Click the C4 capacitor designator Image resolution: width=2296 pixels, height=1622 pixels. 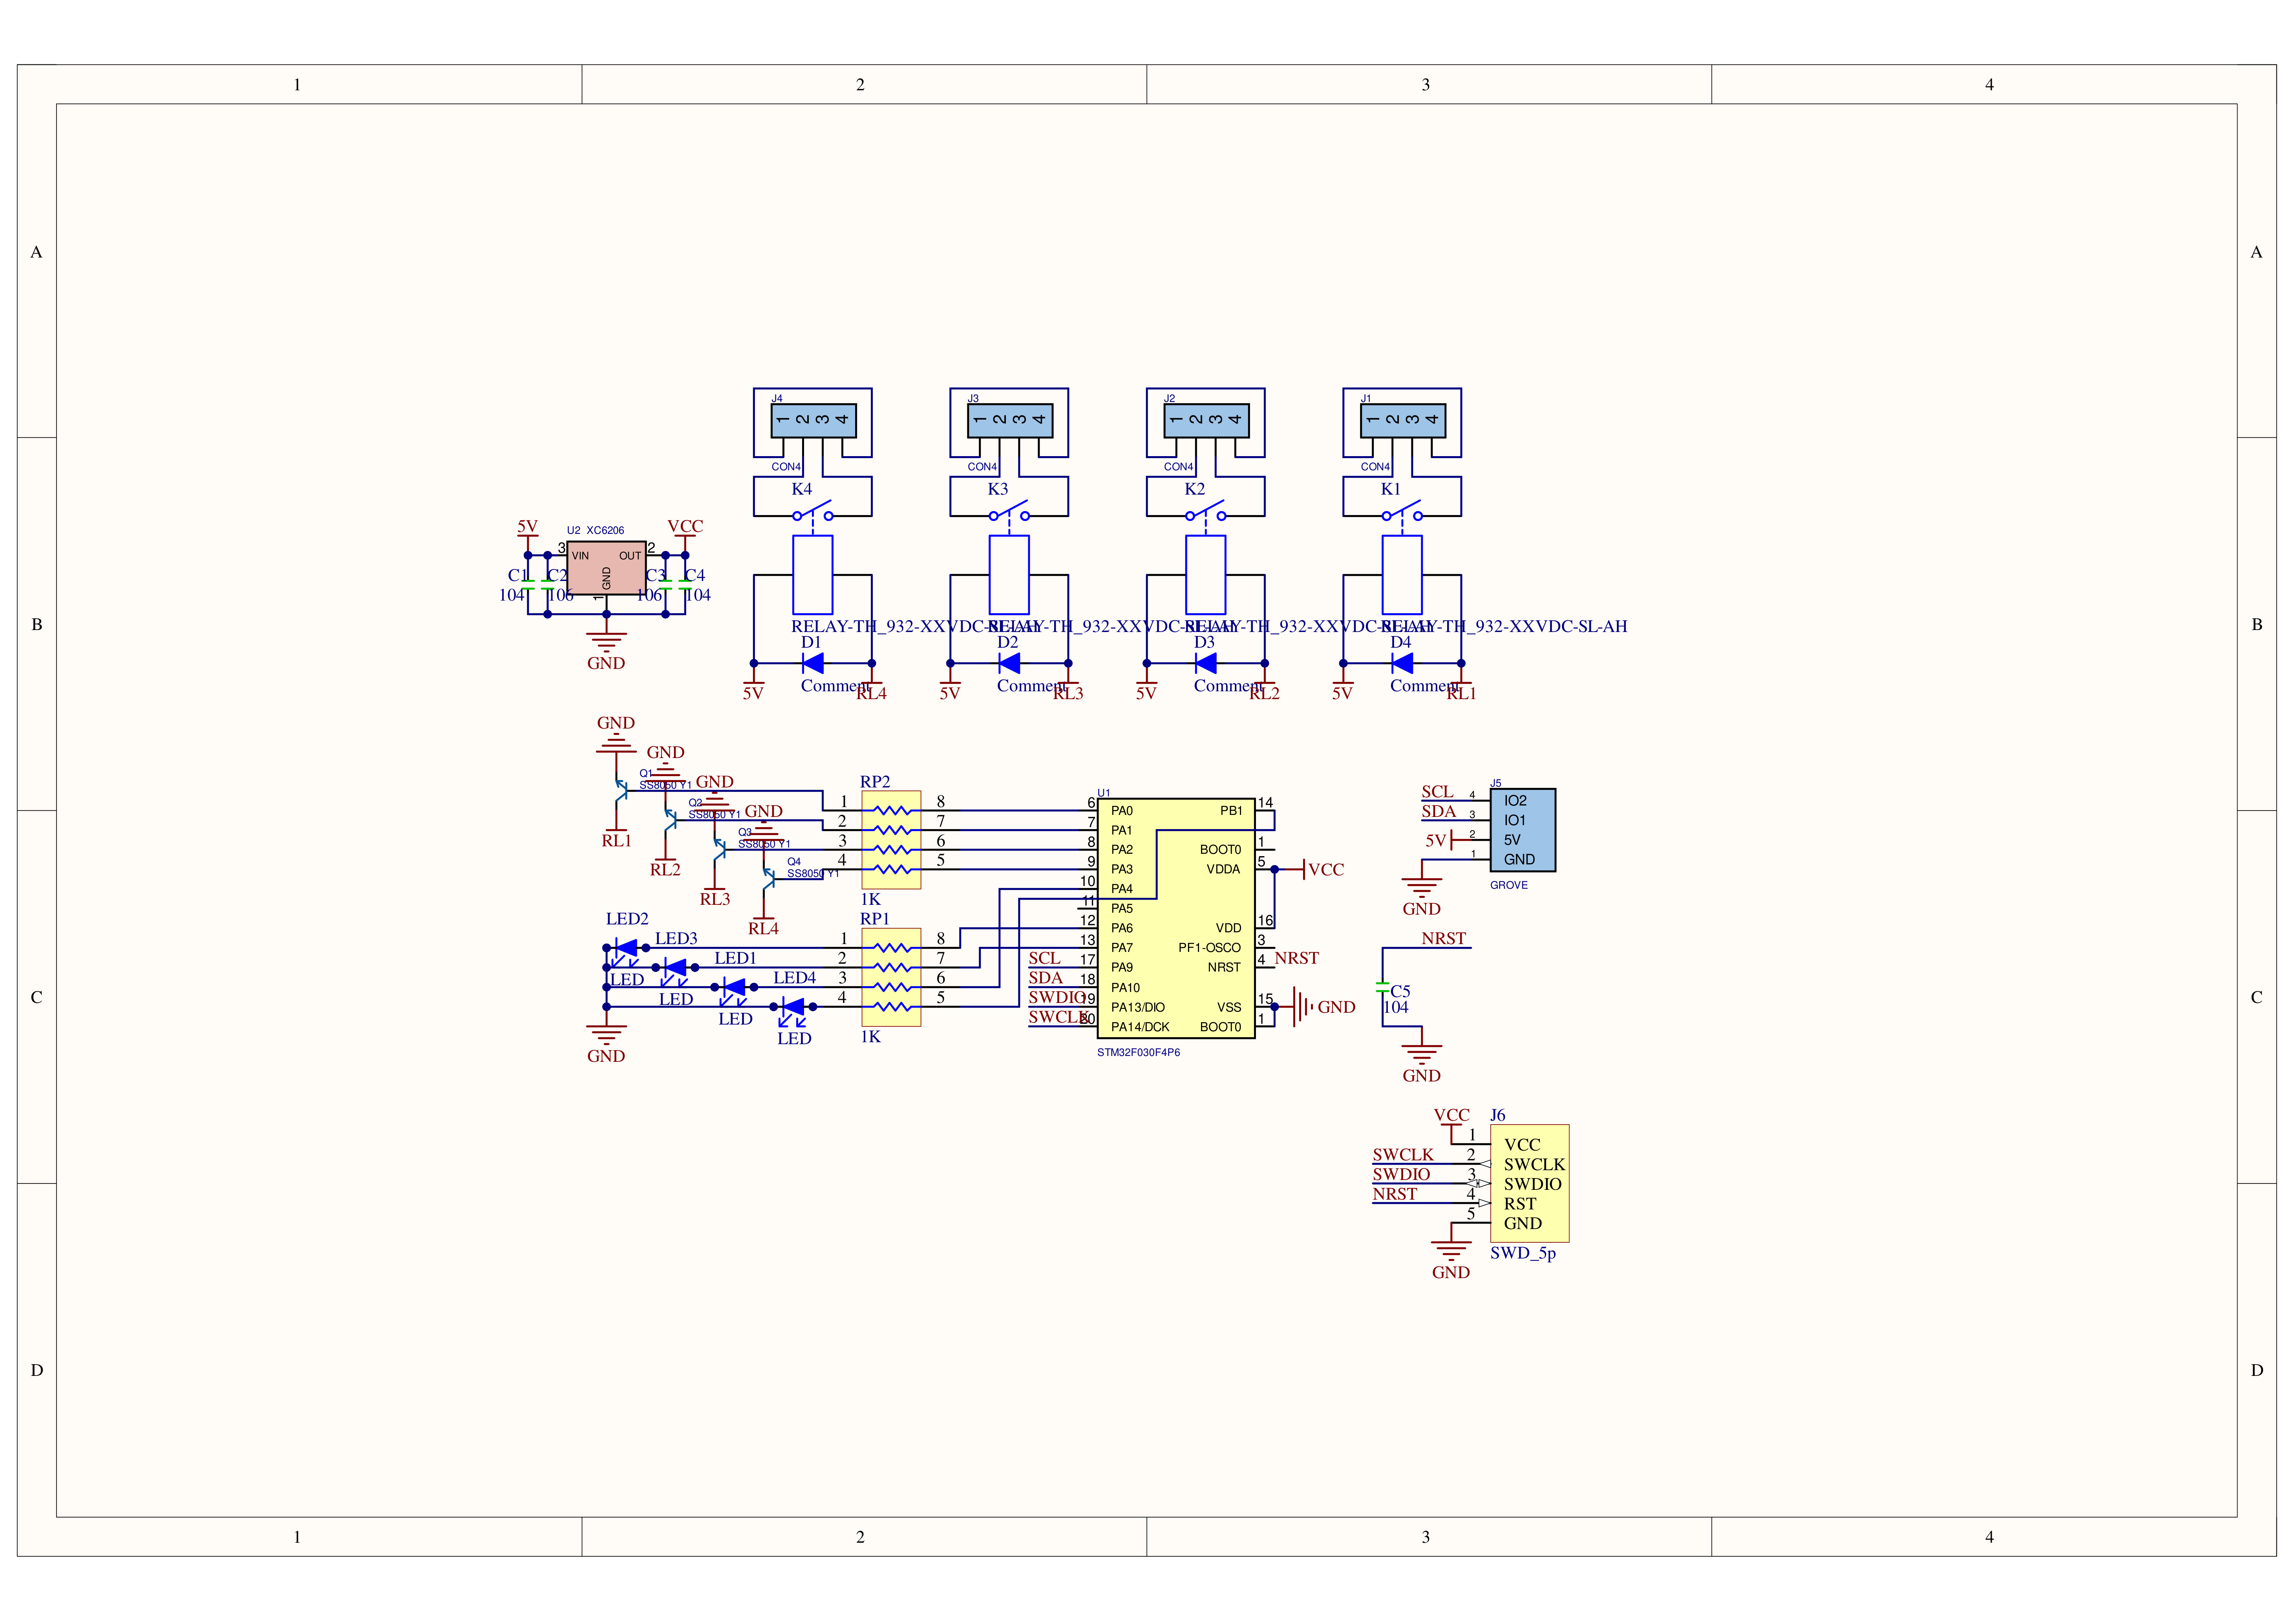coord(694,576)
